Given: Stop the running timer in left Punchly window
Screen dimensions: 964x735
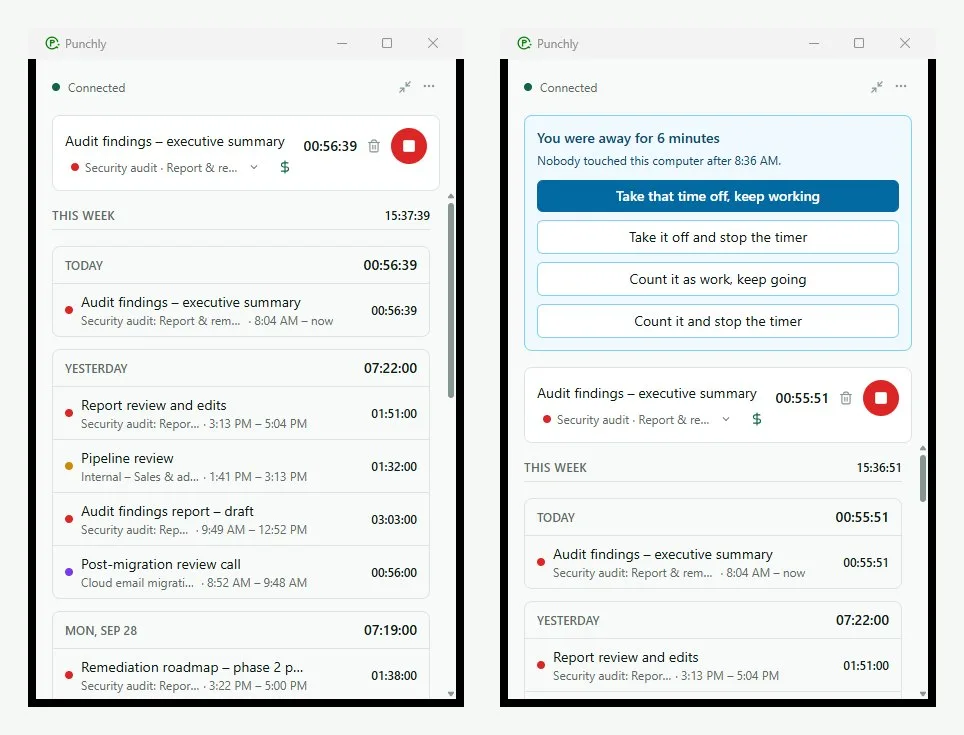Looking at the screenshot, I should pyautogui.click(x=409, y=146).
